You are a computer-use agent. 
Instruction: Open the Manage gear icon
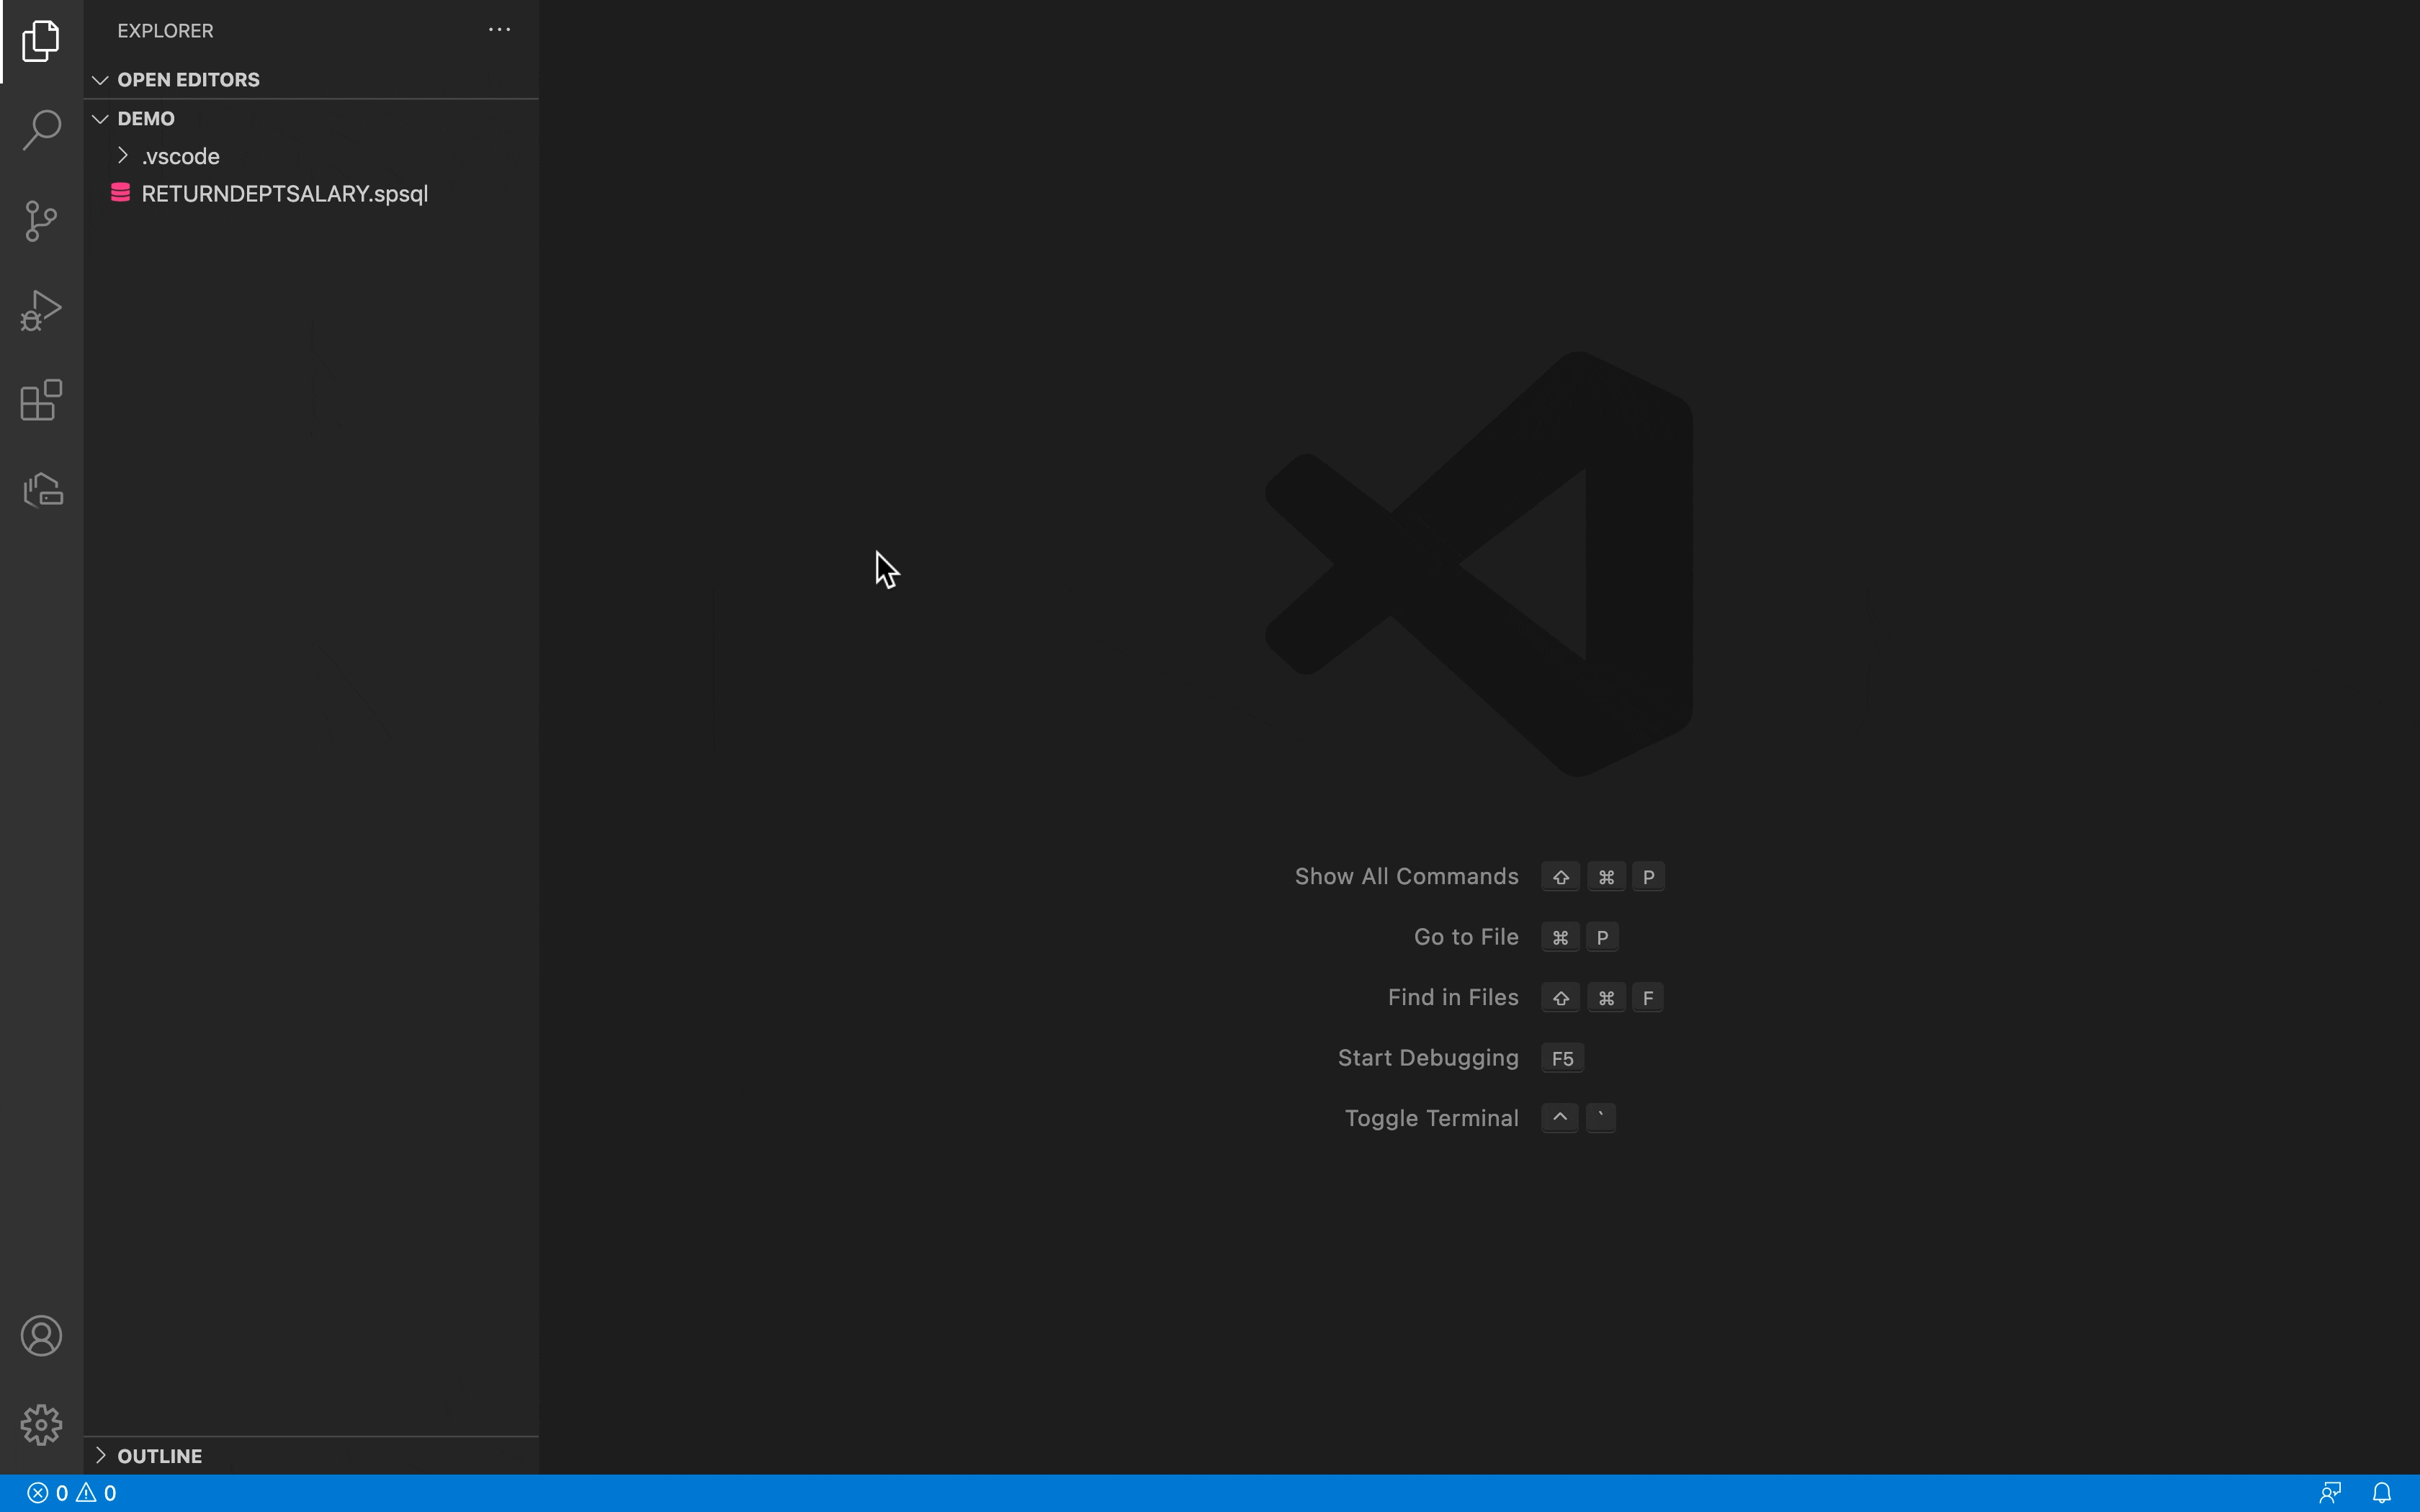coord(41,1424)
